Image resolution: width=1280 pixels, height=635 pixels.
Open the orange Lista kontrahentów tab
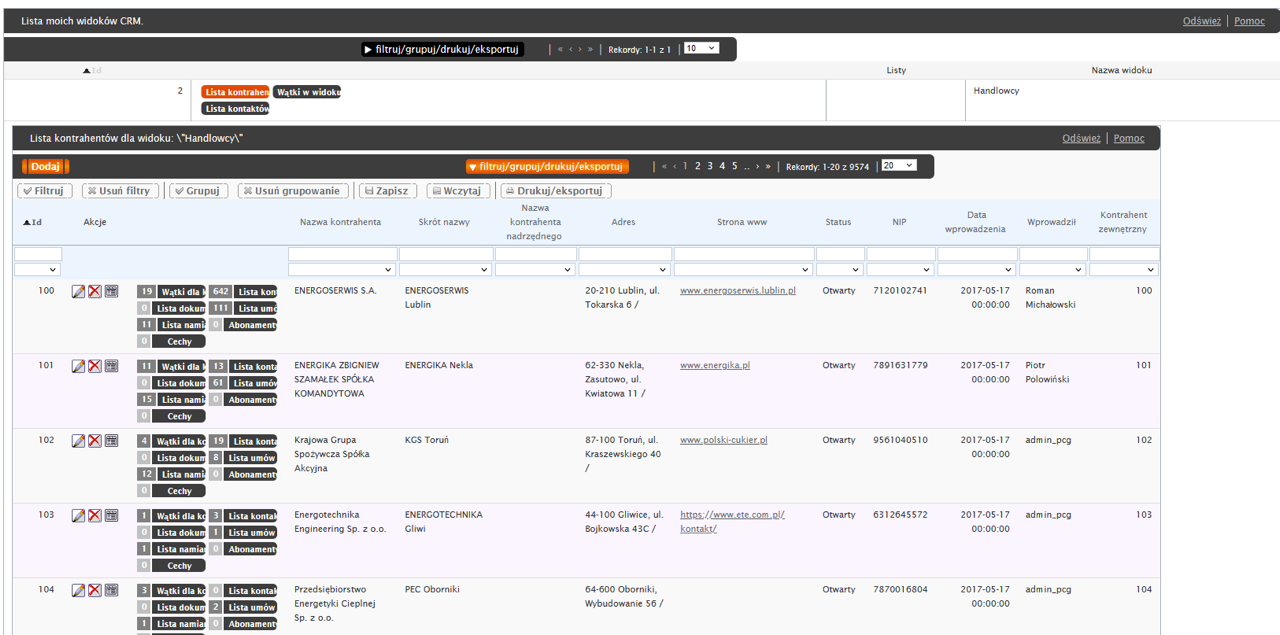[235, 92]
